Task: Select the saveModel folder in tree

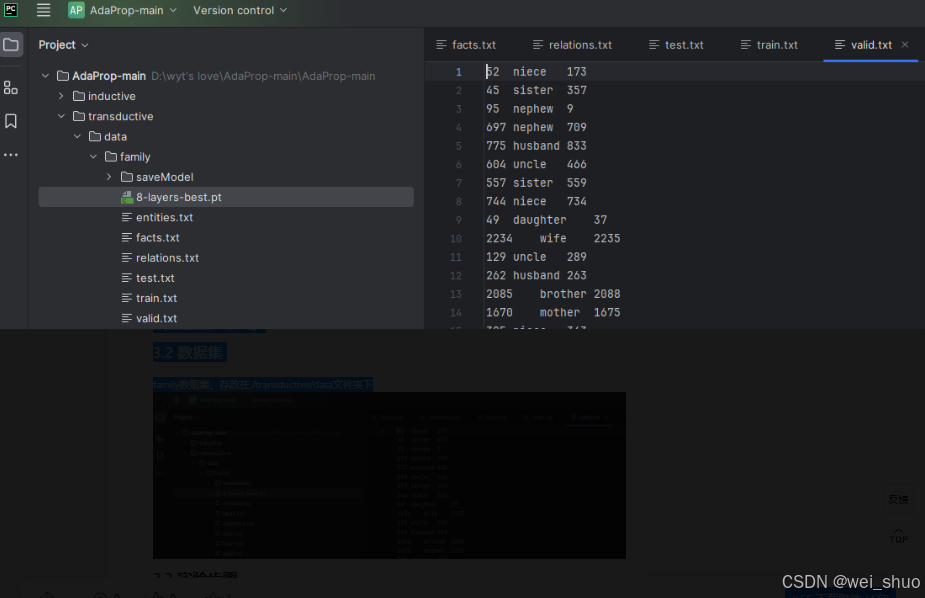Action: tap(158, 177)
